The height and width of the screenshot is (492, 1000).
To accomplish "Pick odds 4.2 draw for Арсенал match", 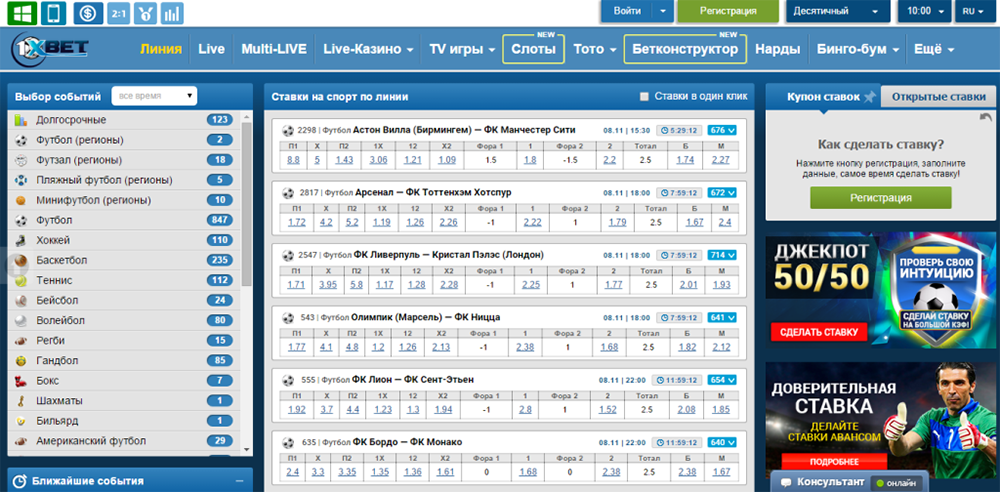I will pyautogui.click(x=326, y=222).
